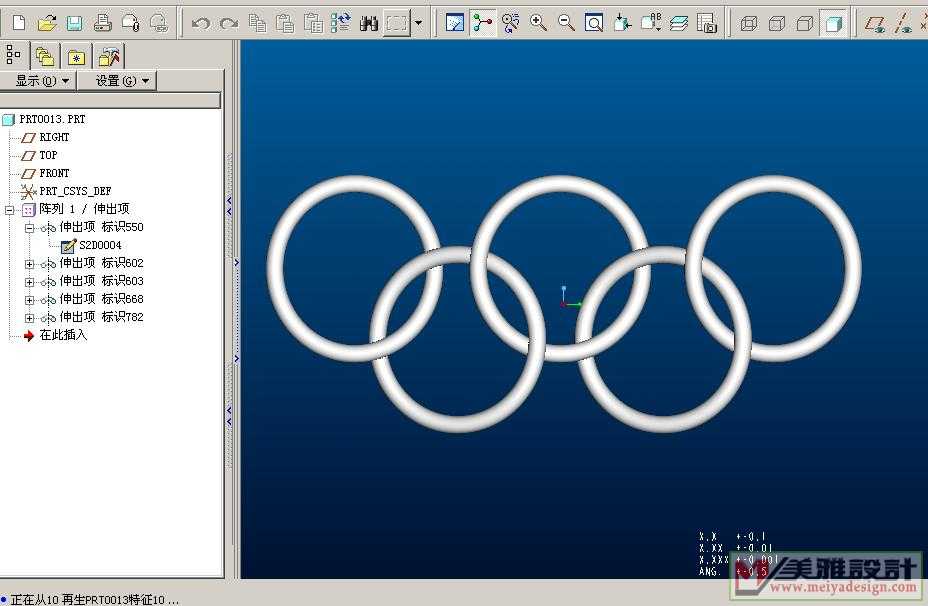
Task: Select the FRONT datum plane
Action: click(54, 173)
